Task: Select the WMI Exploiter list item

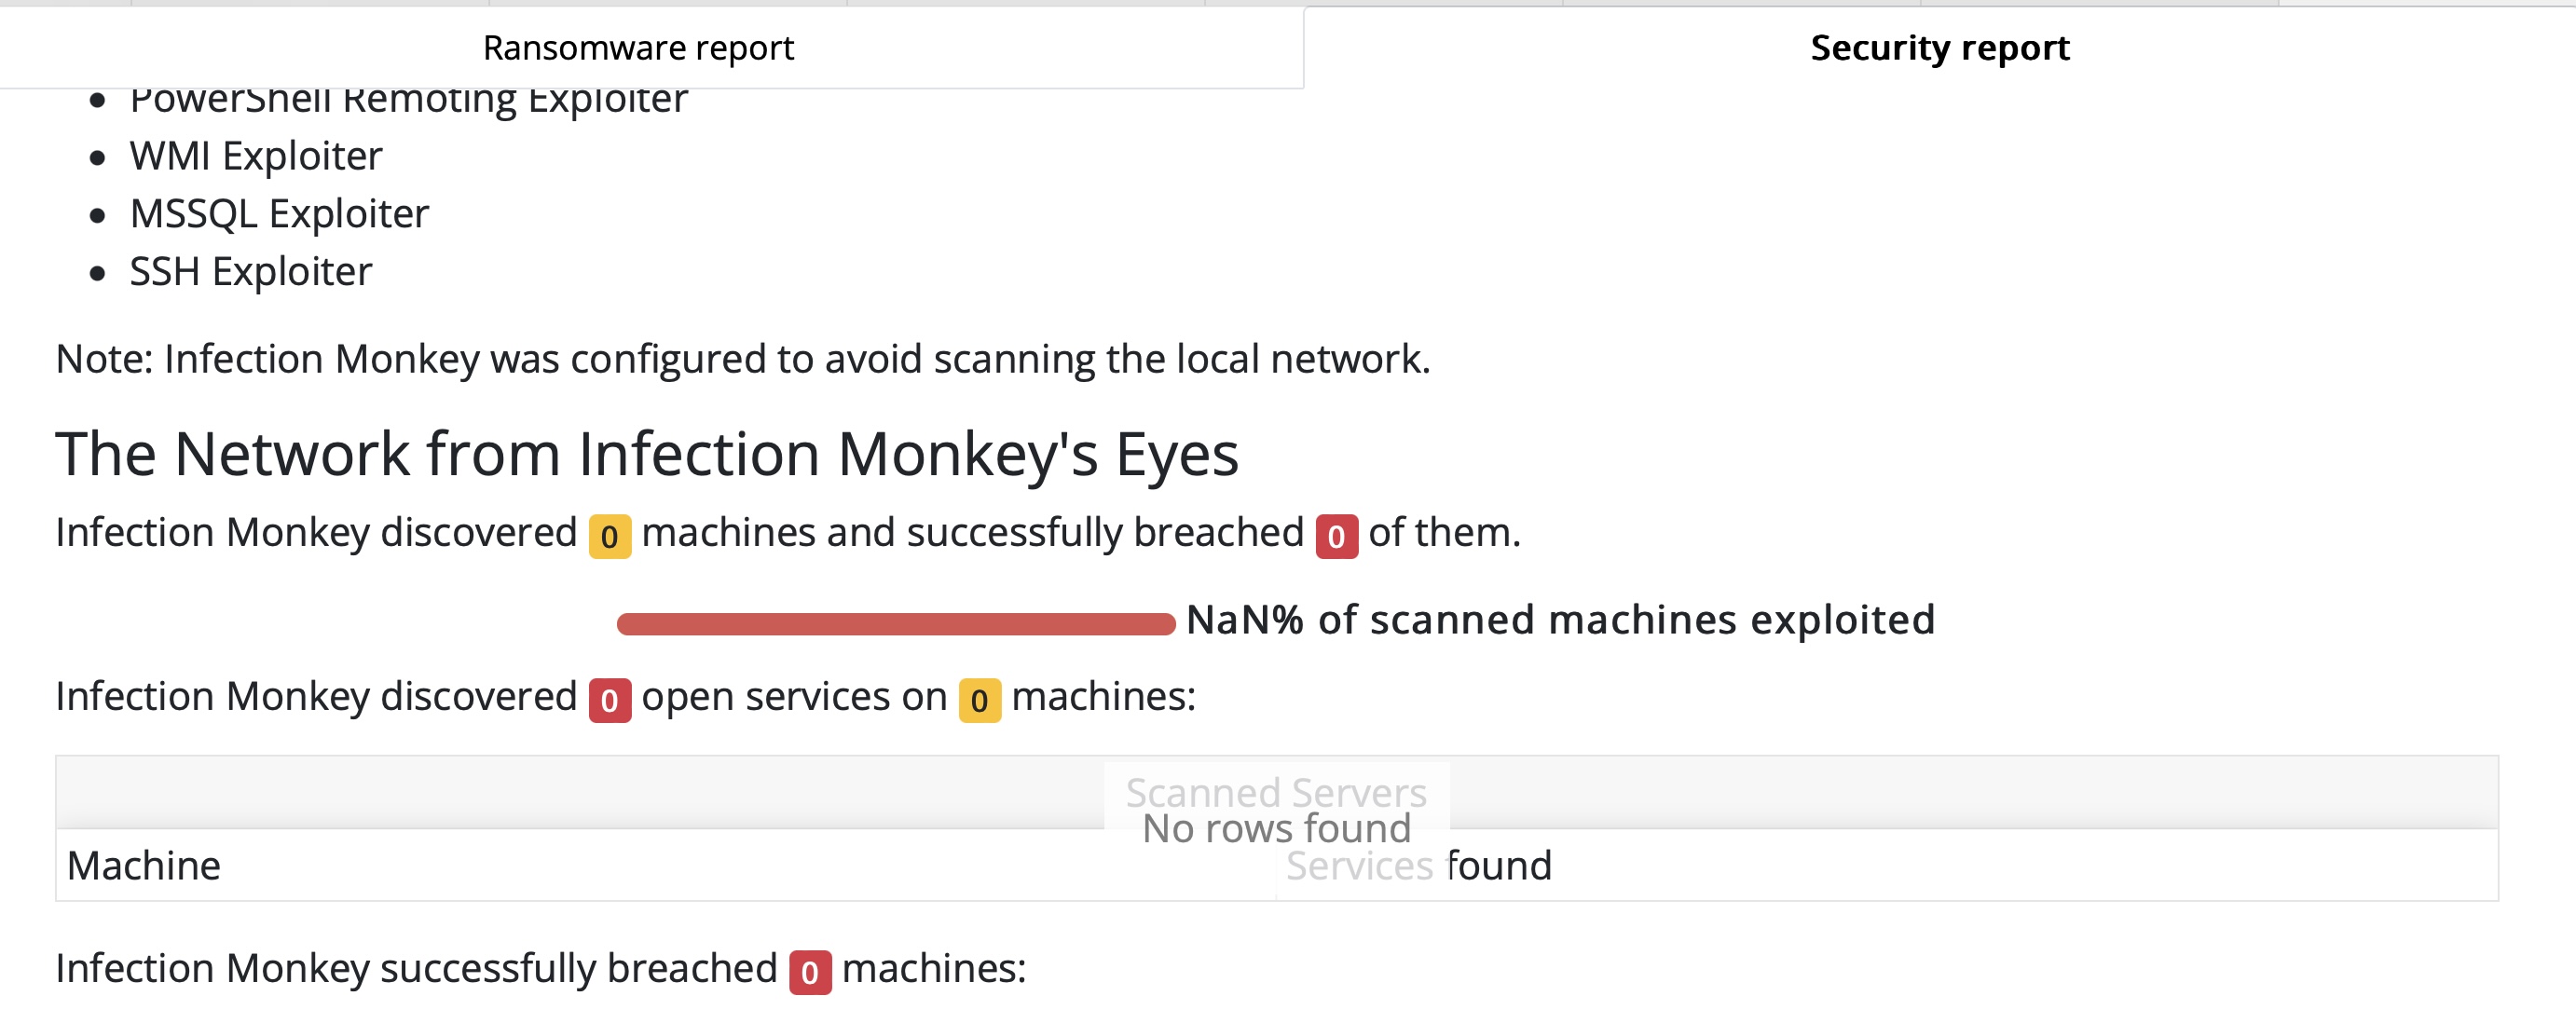Action: 256,155
